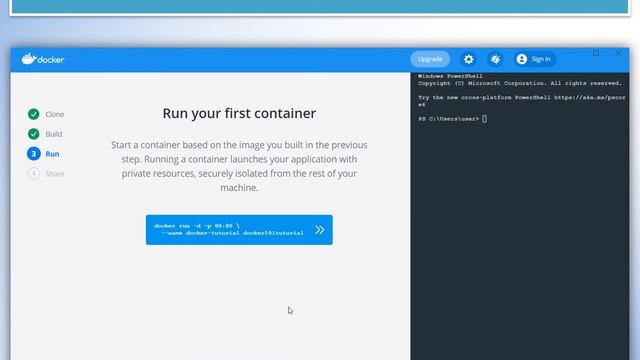
Task: Open Docker settings gear icon
Action: [469, 59]
